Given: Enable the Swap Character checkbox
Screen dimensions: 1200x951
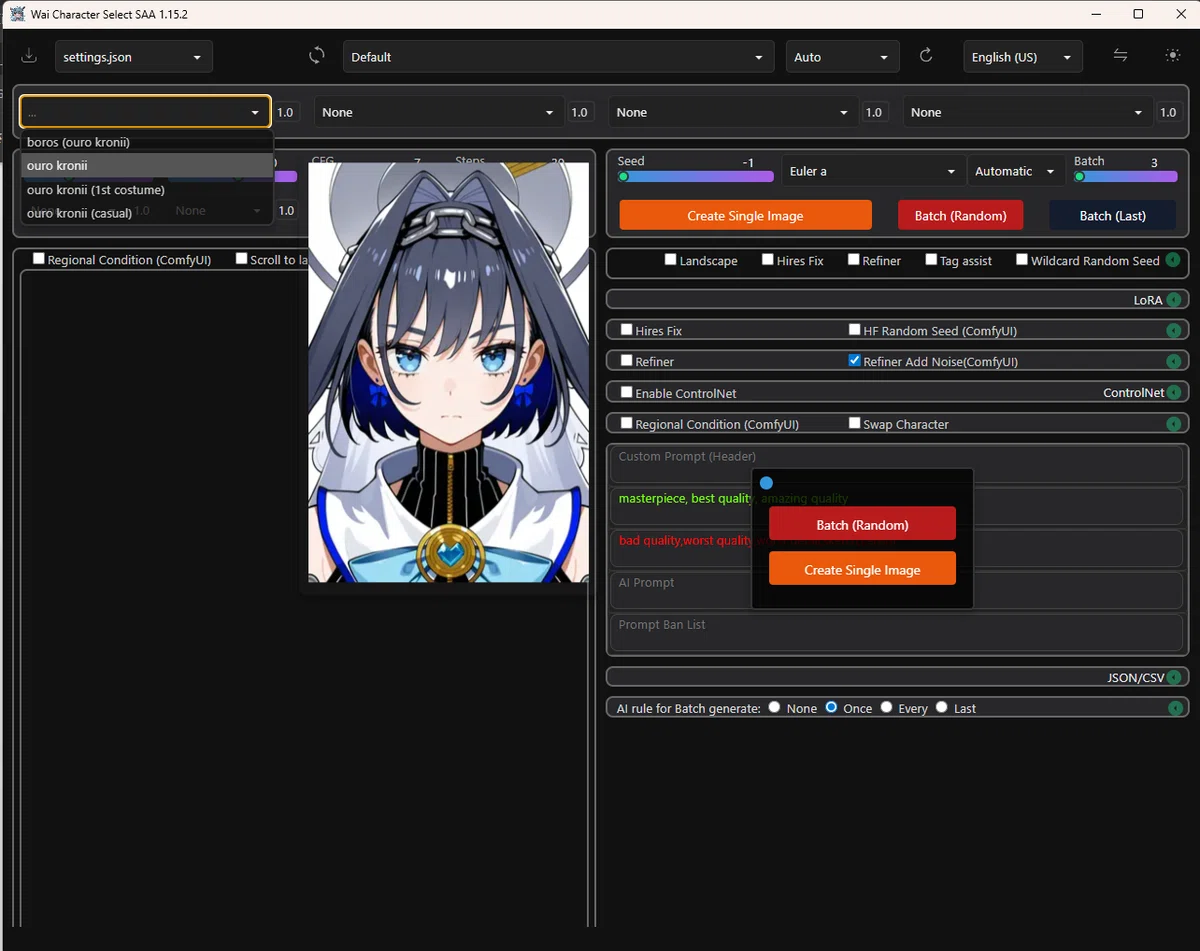Looking at the screenshot, I should (x=855, y=423).
